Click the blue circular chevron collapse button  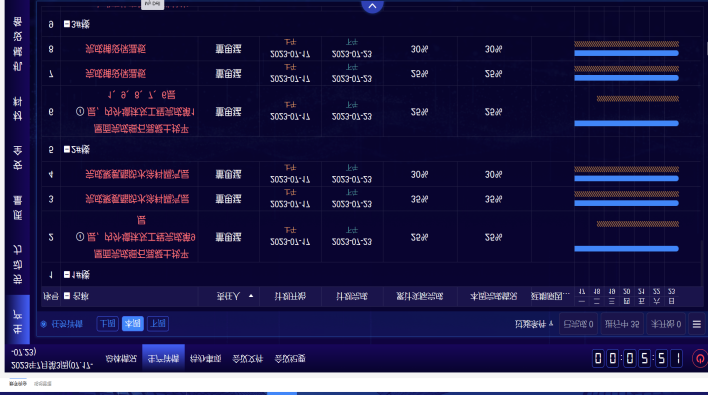(x=372, y=6)
